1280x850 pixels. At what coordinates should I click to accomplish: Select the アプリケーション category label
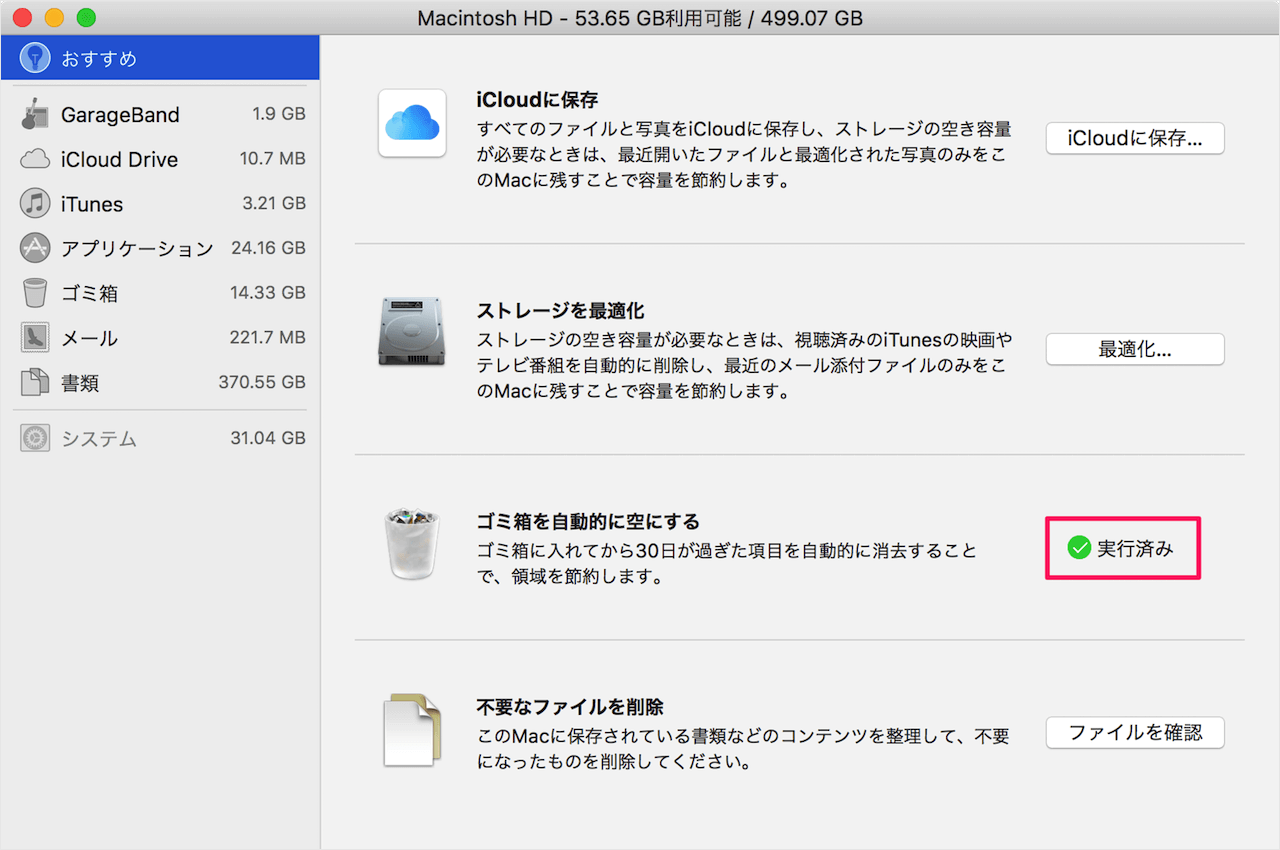coord(137,249)
